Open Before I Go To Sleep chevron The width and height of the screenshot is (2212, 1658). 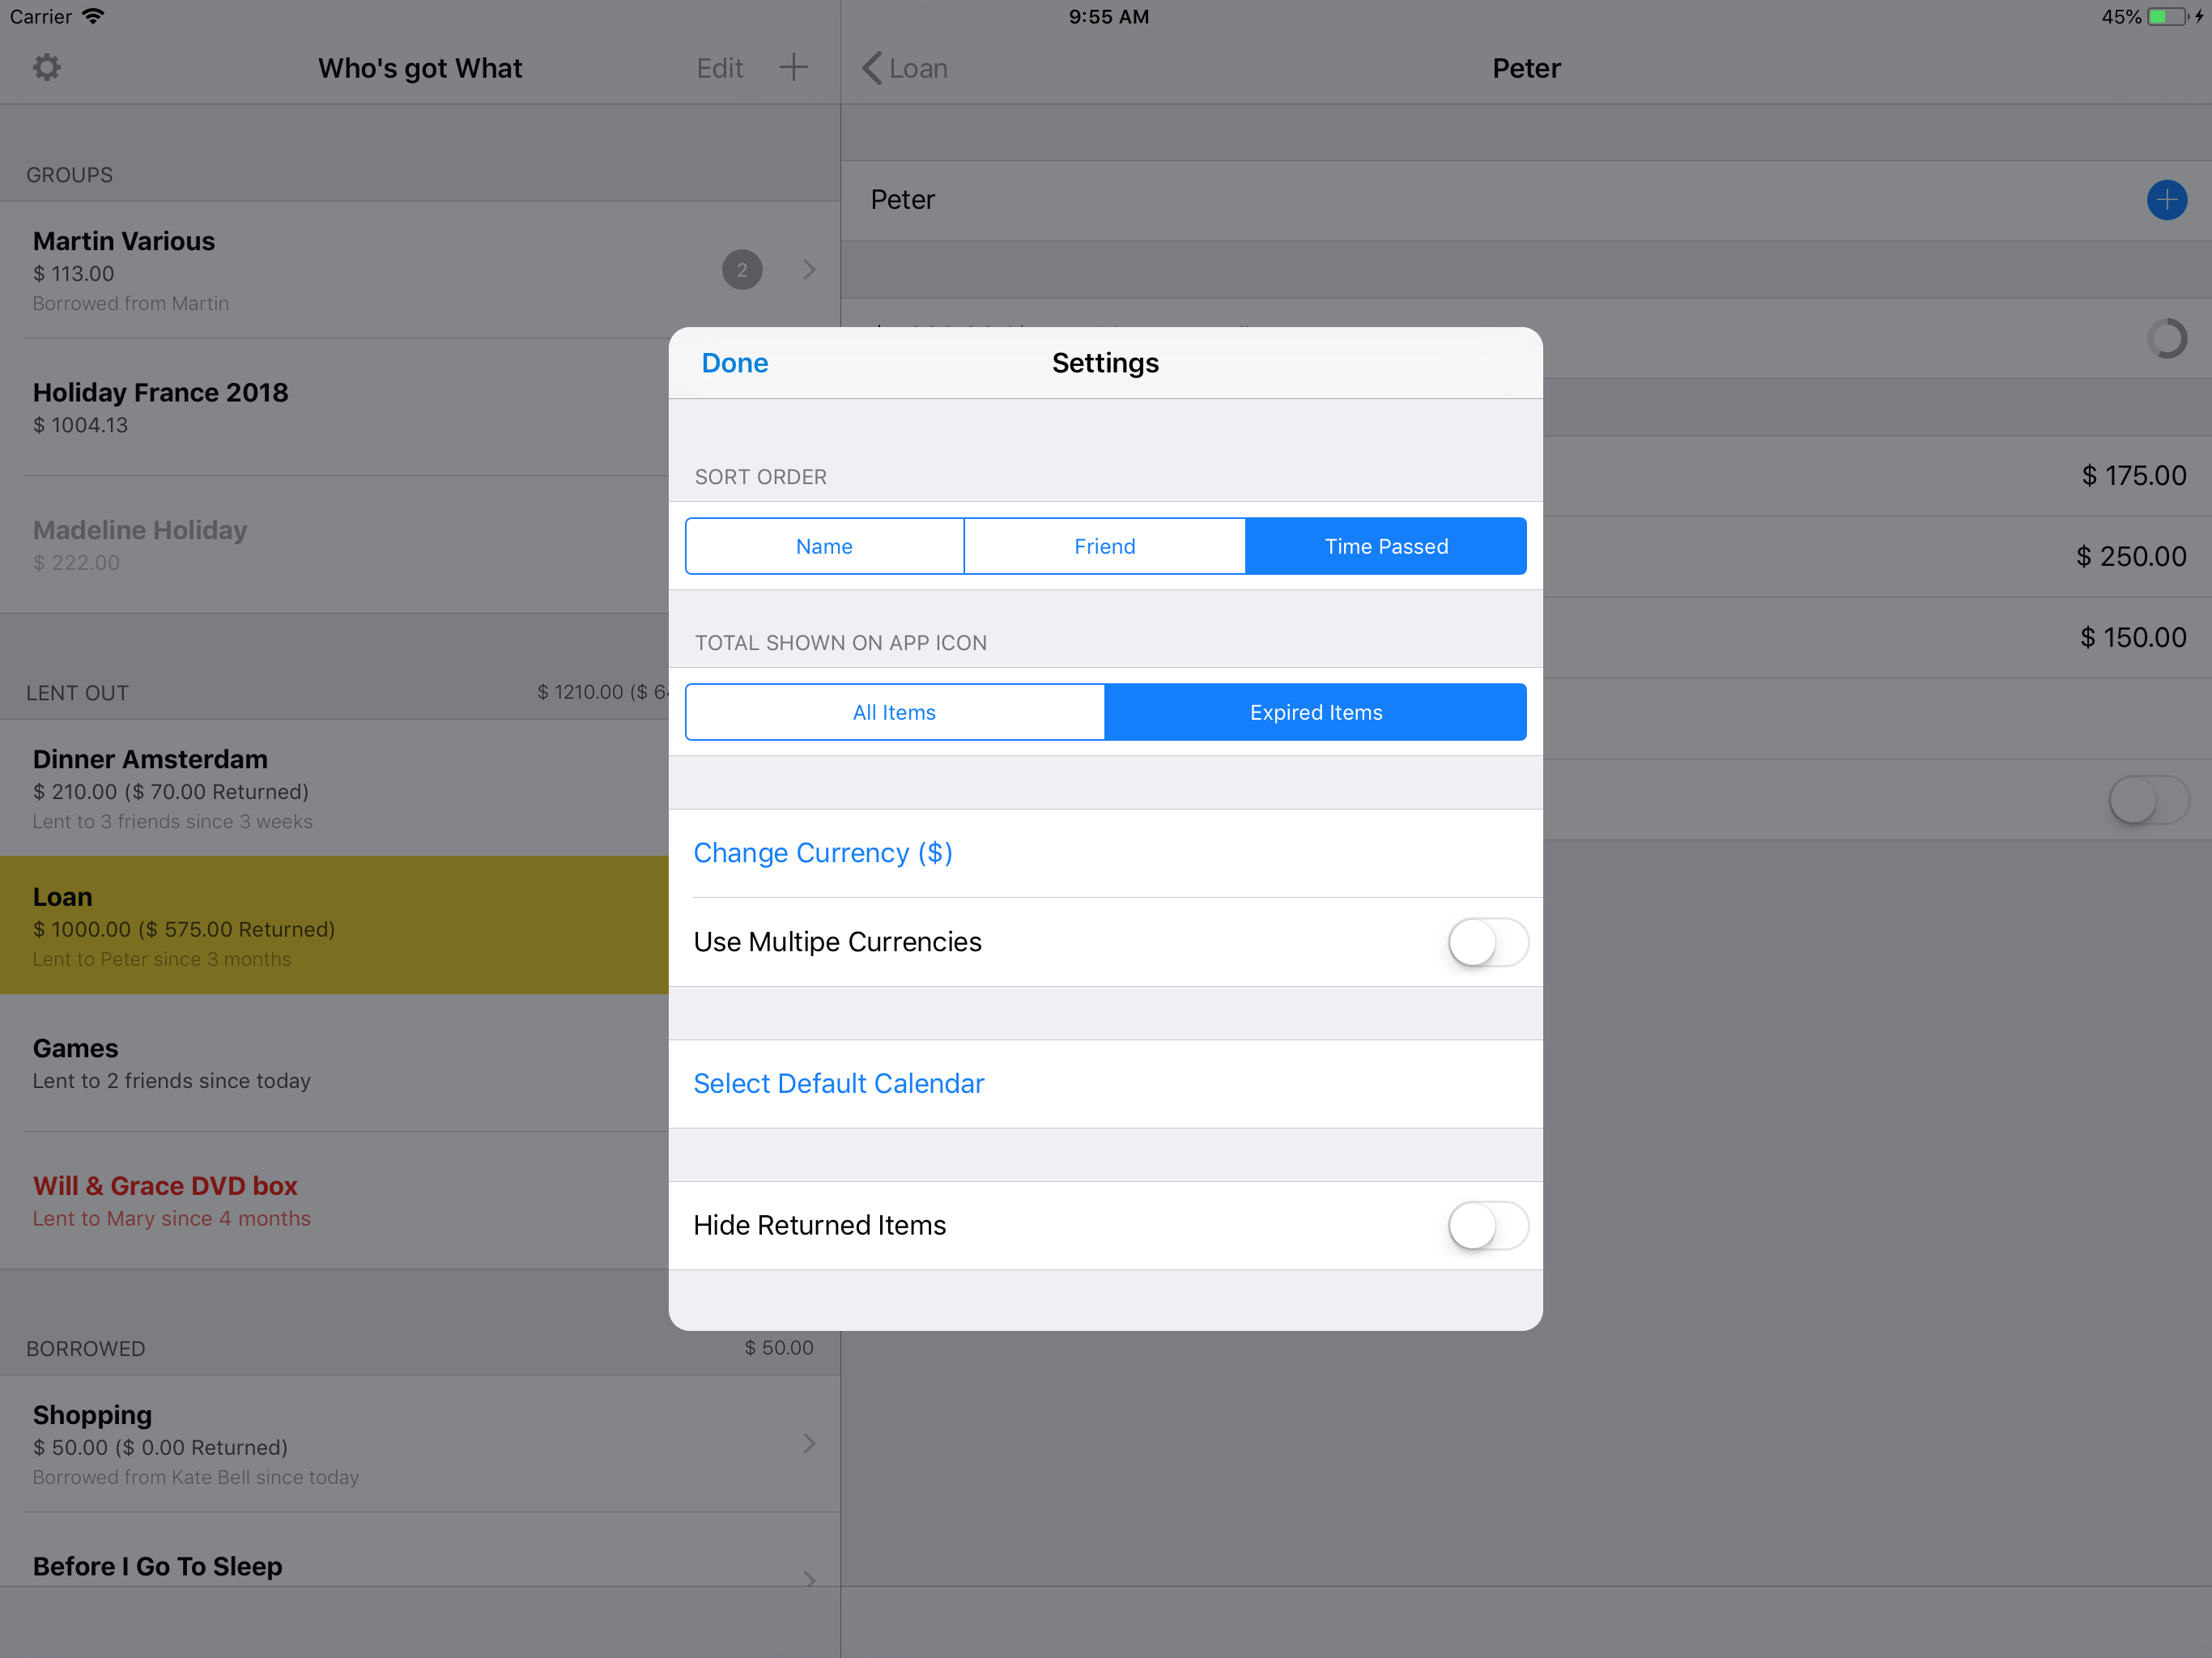point(809,1579)
